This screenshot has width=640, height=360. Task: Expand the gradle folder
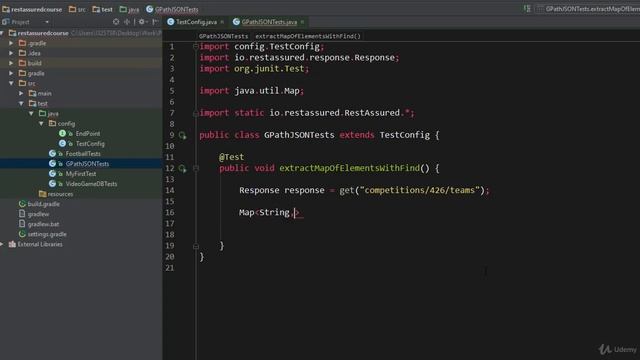[11, 73]
